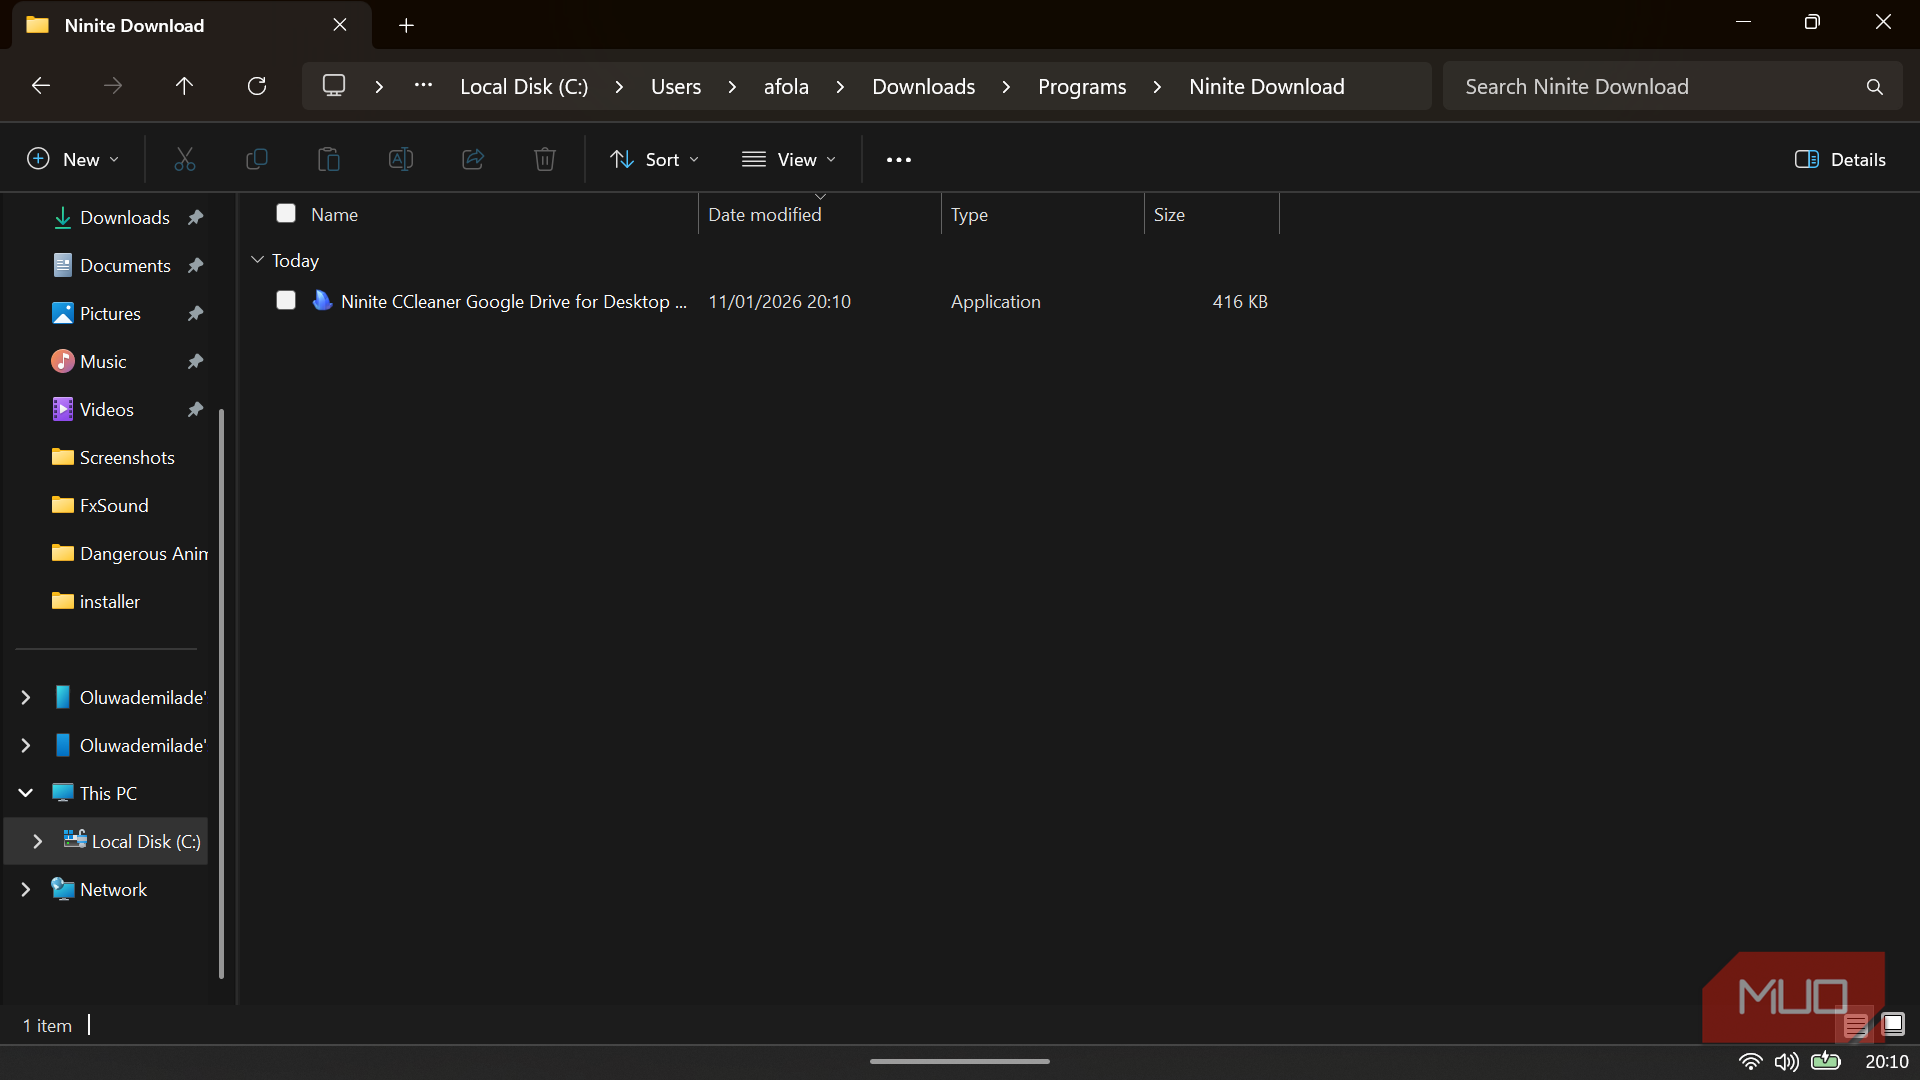
Task: Open the See more options menu
Action: coord(899,160)
